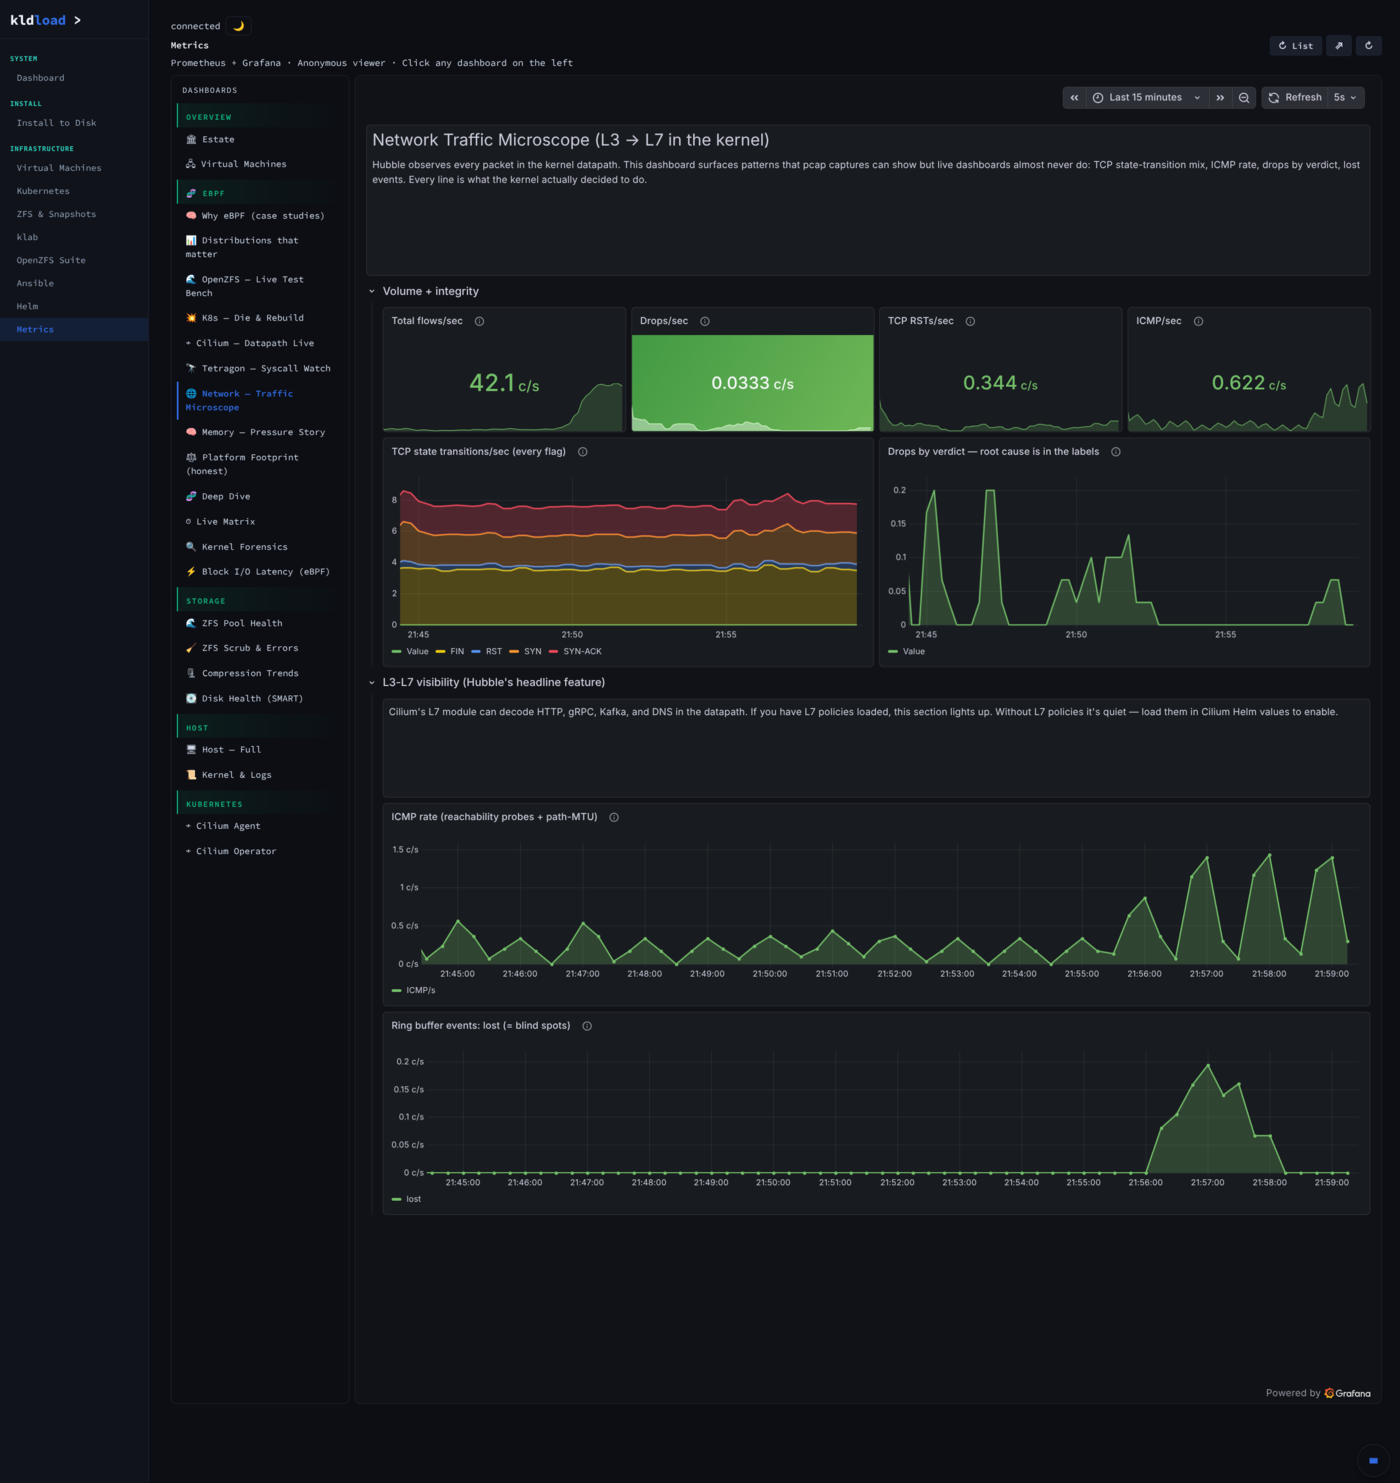Viewport: 1400px width, 1483px height.
Task: Toggle dark mode moon icon
Action: click(238, 26)
